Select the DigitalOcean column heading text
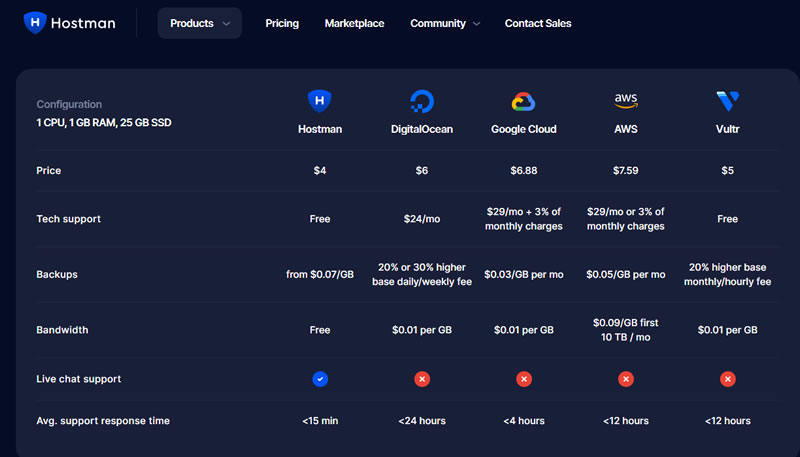The width and height of the screenshot is (800, 457). [x=422, y=129]
